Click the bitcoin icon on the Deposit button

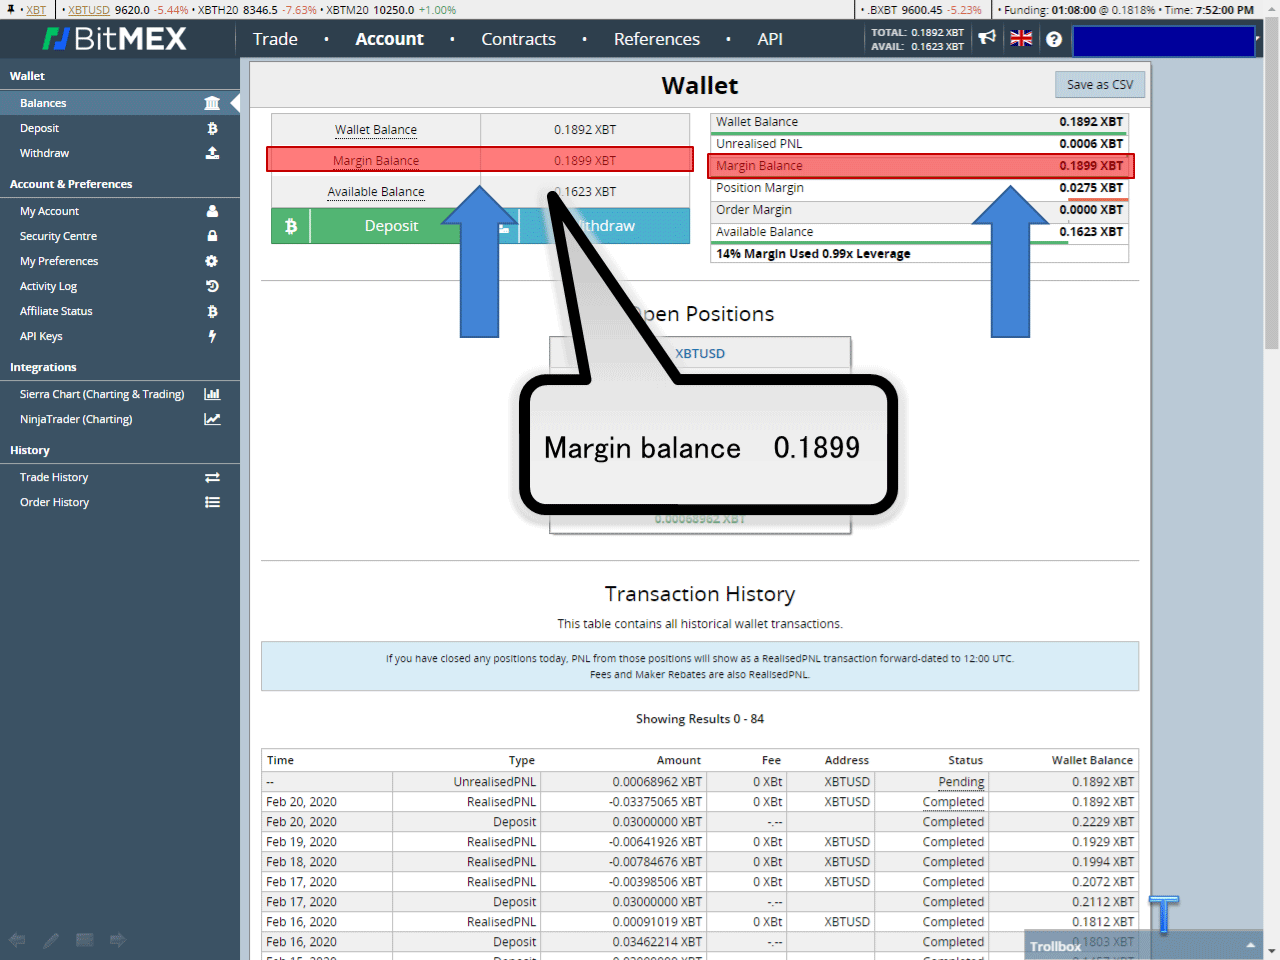click(291, 226)
